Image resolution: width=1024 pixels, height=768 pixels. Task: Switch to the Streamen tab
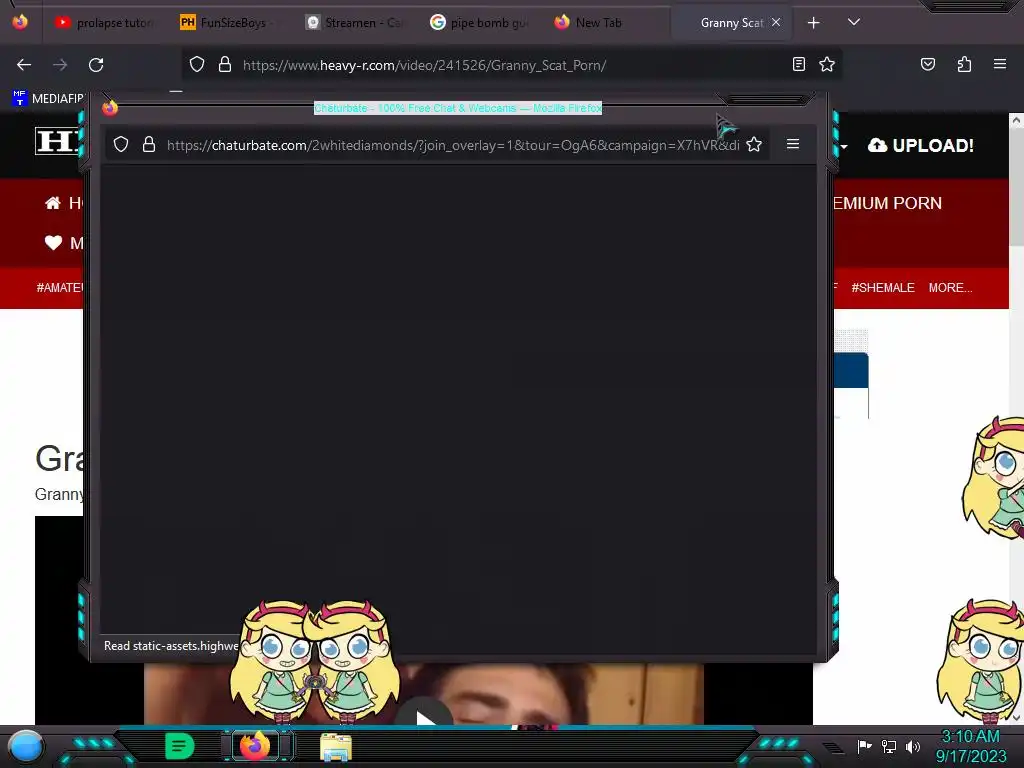(353, 23)
